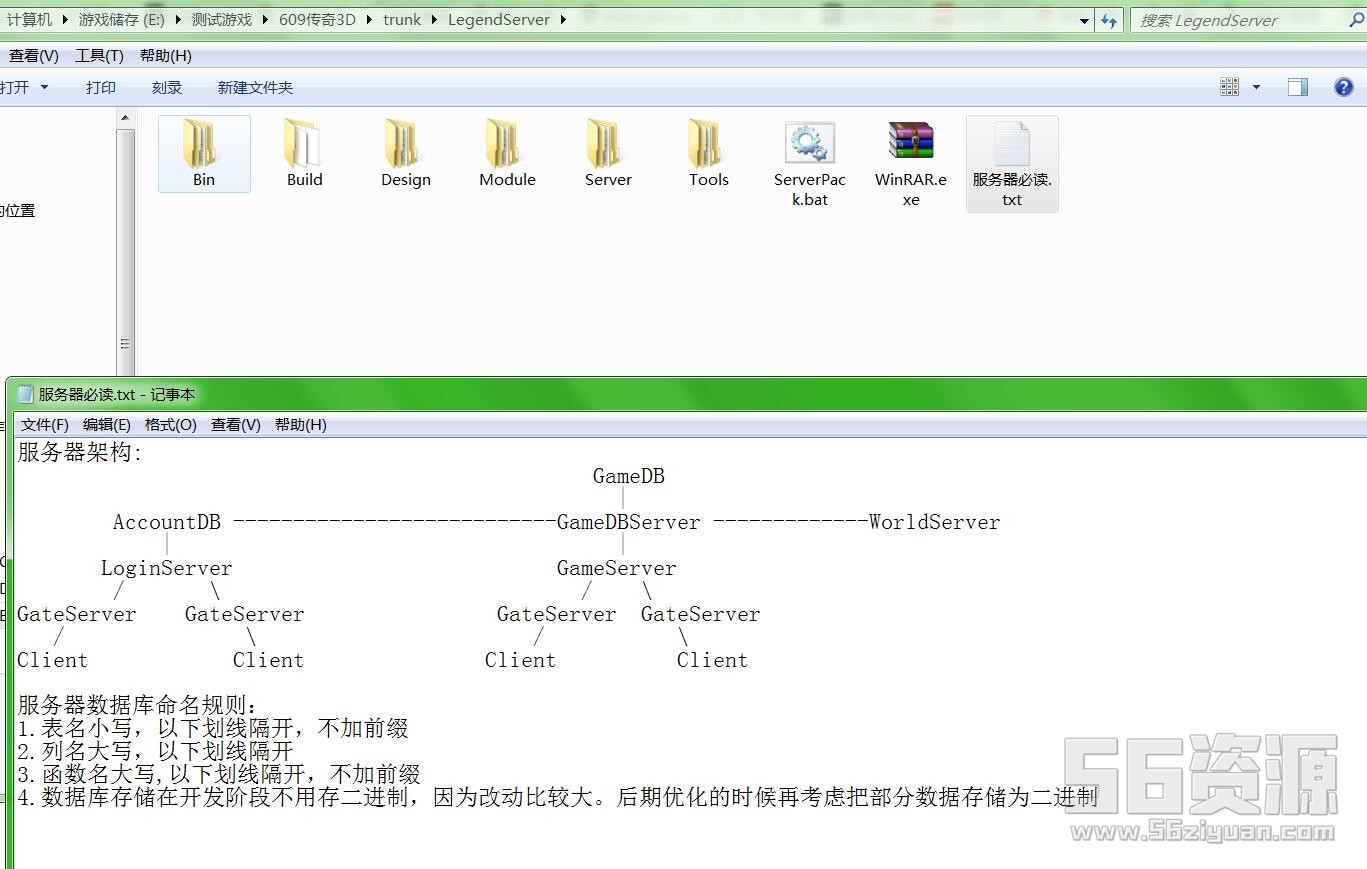This screenshot has width=1367, height=869.
Task: Toggle the preview pane button
Action: 1297,87
